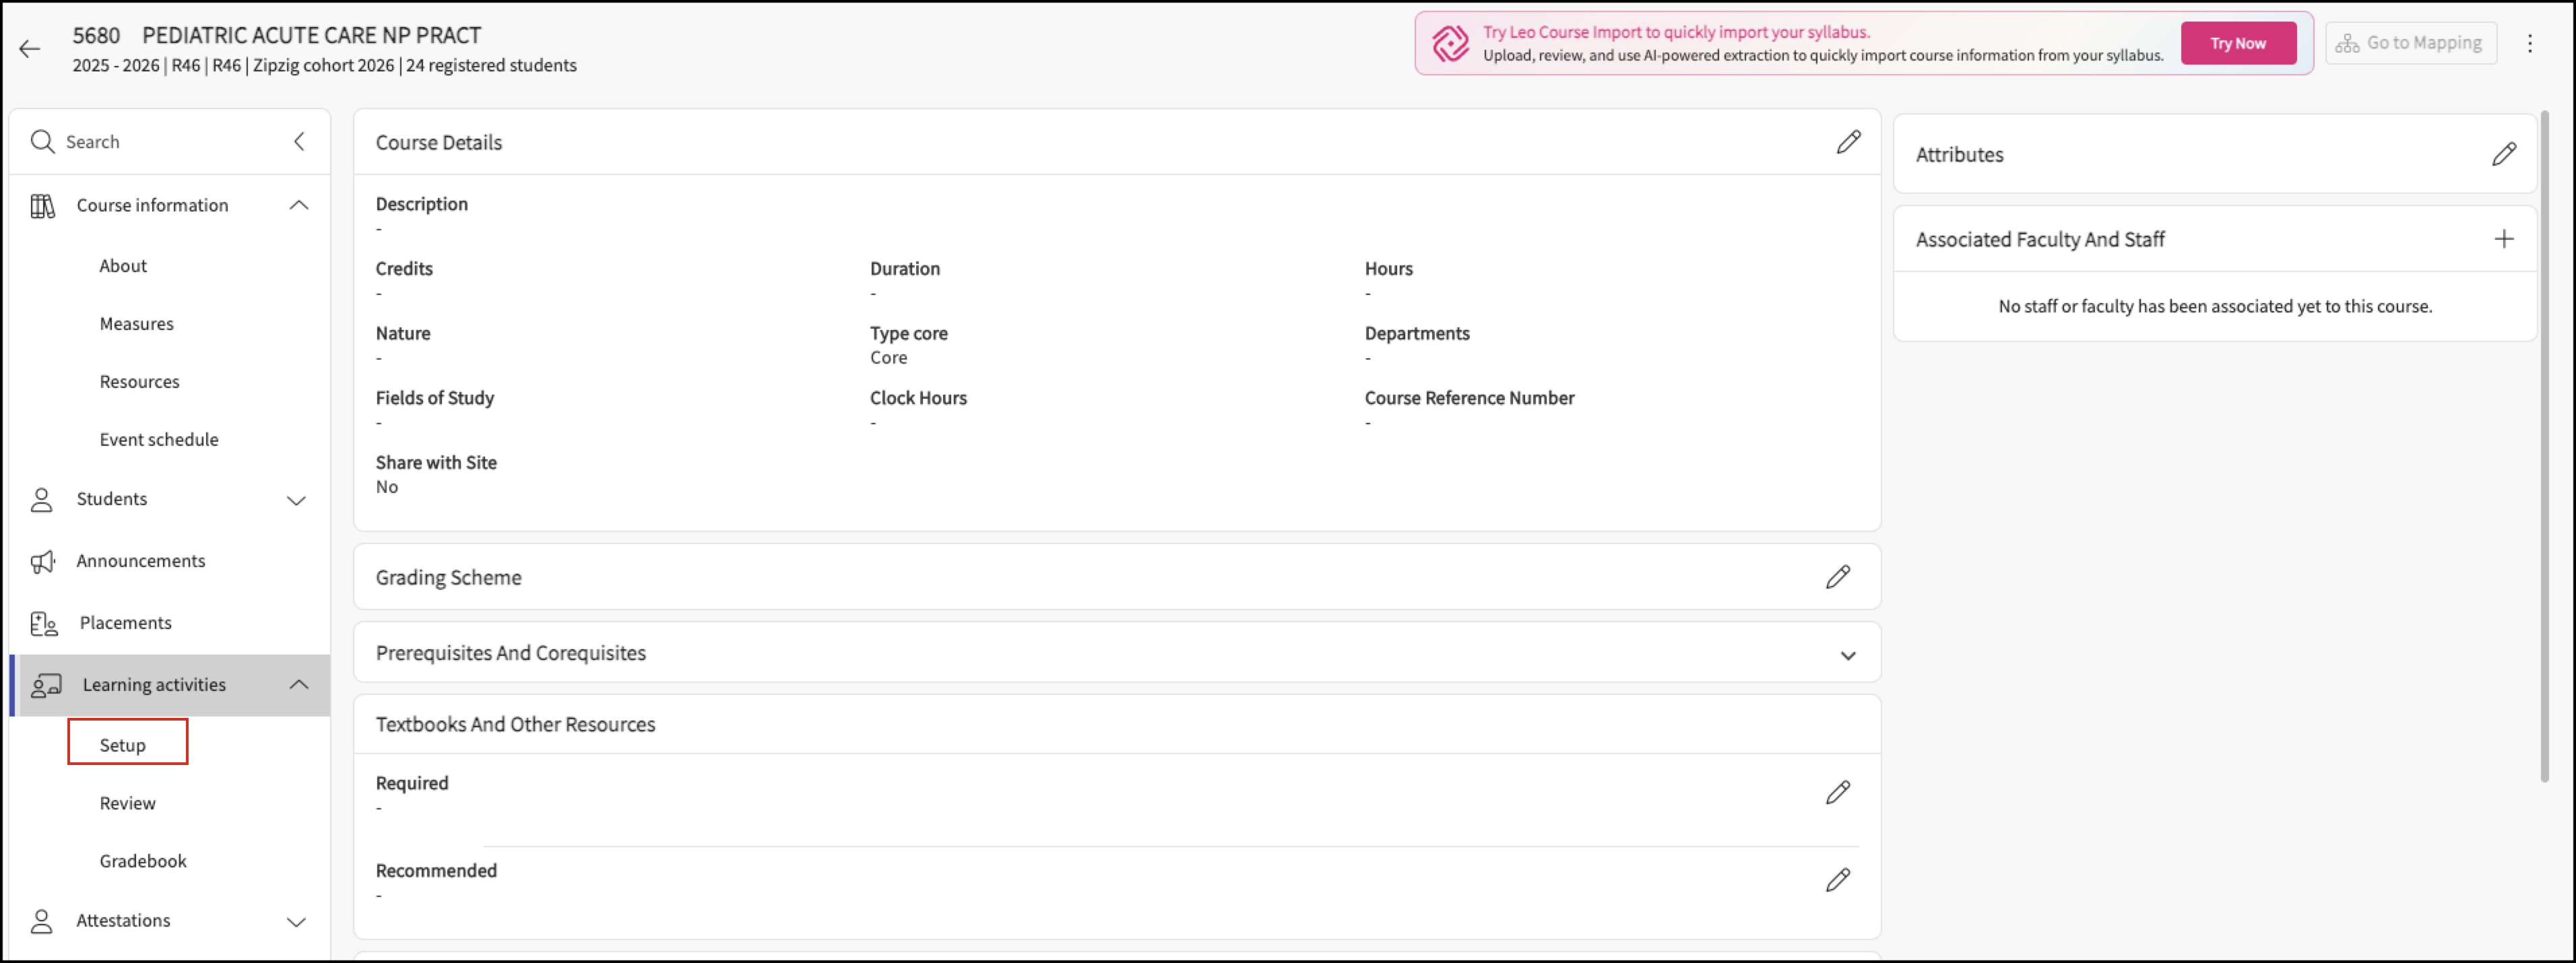Add associated faculty with plus icon
Viewport: 2576px width, 963px height.
[2503, 239]
